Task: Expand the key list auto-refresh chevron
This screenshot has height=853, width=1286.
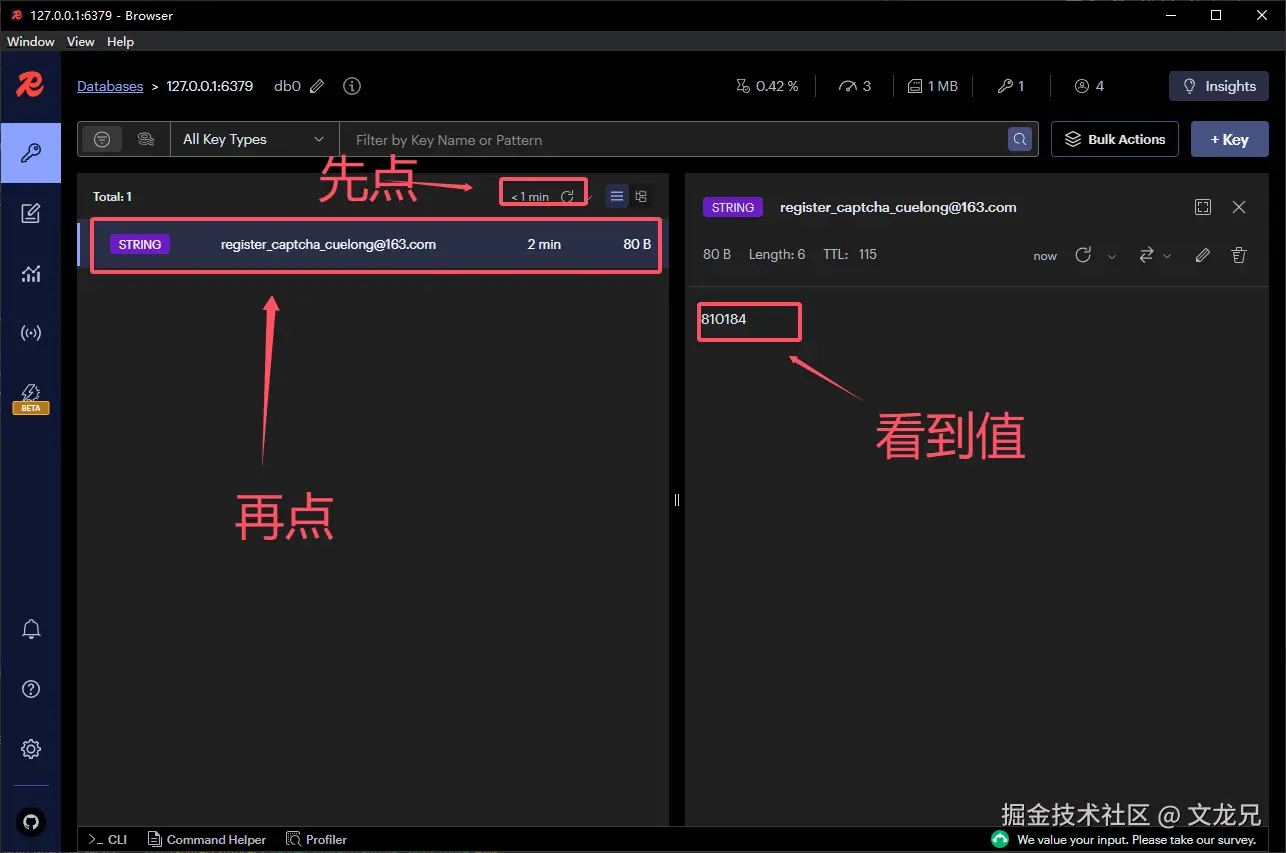Action: 589,197
